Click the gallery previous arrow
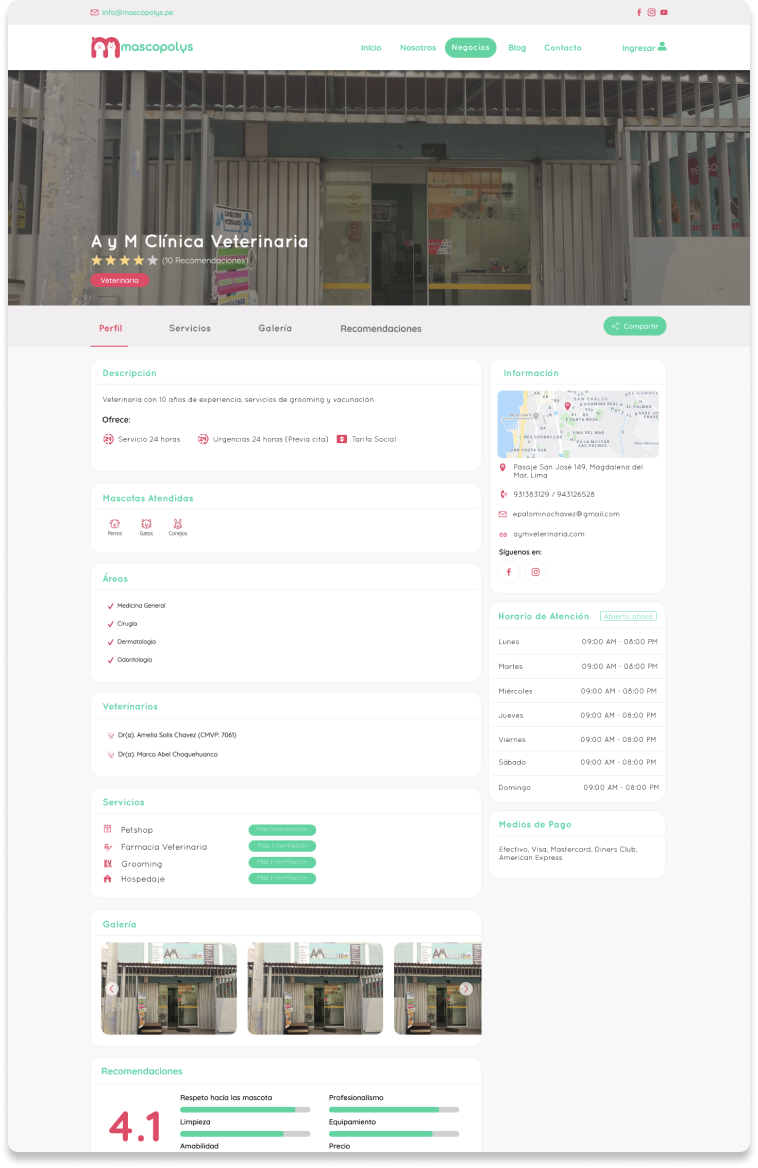The width and height of the screenshot is (758, 1168). tap(112, 989)
